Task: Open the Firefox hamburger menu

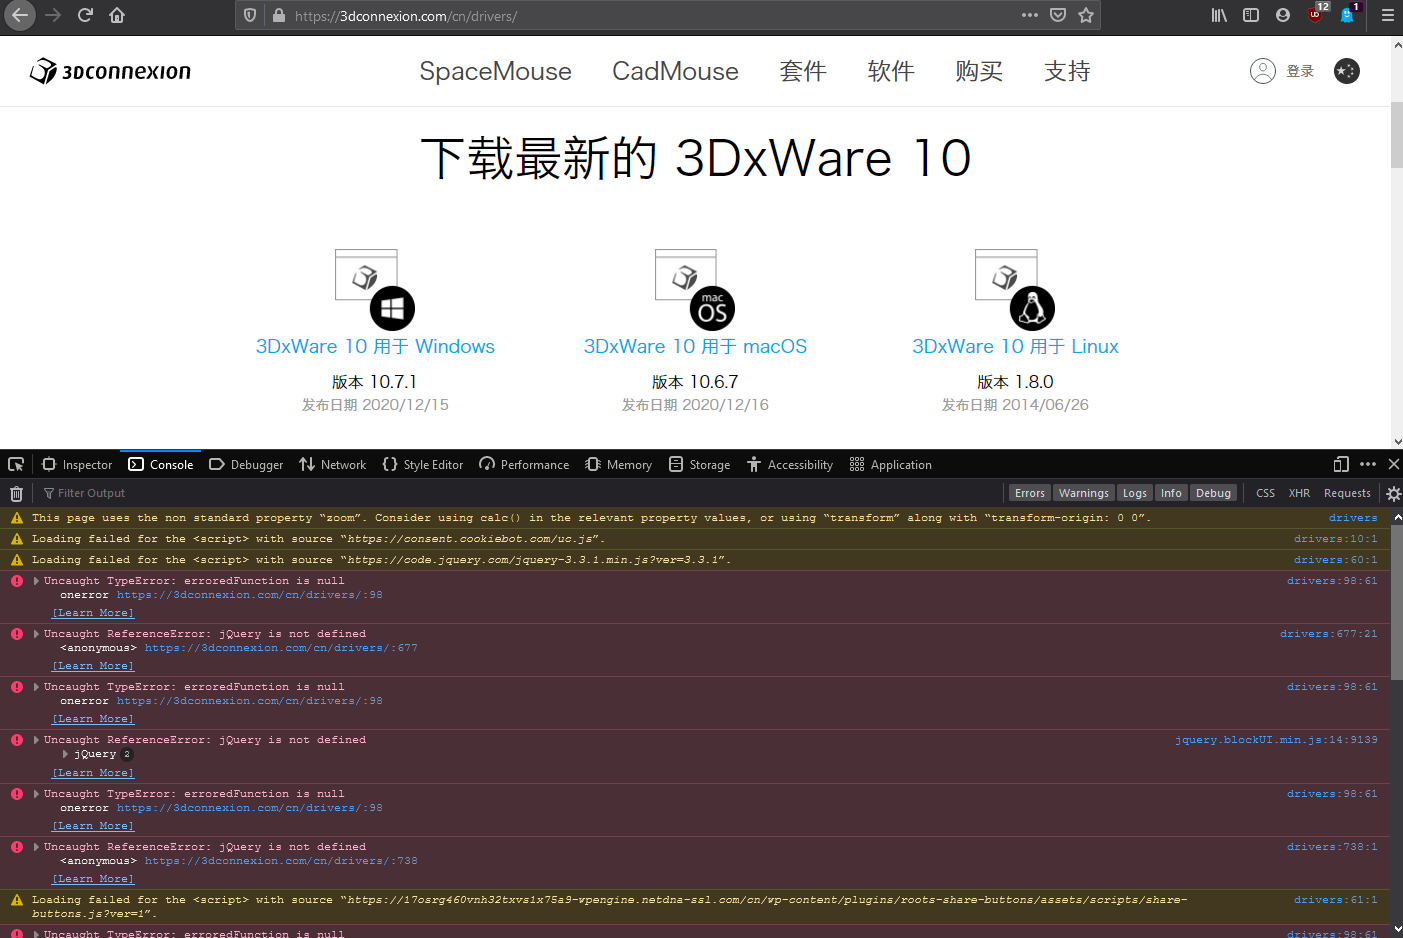Action: click(x=1387, y=15)
